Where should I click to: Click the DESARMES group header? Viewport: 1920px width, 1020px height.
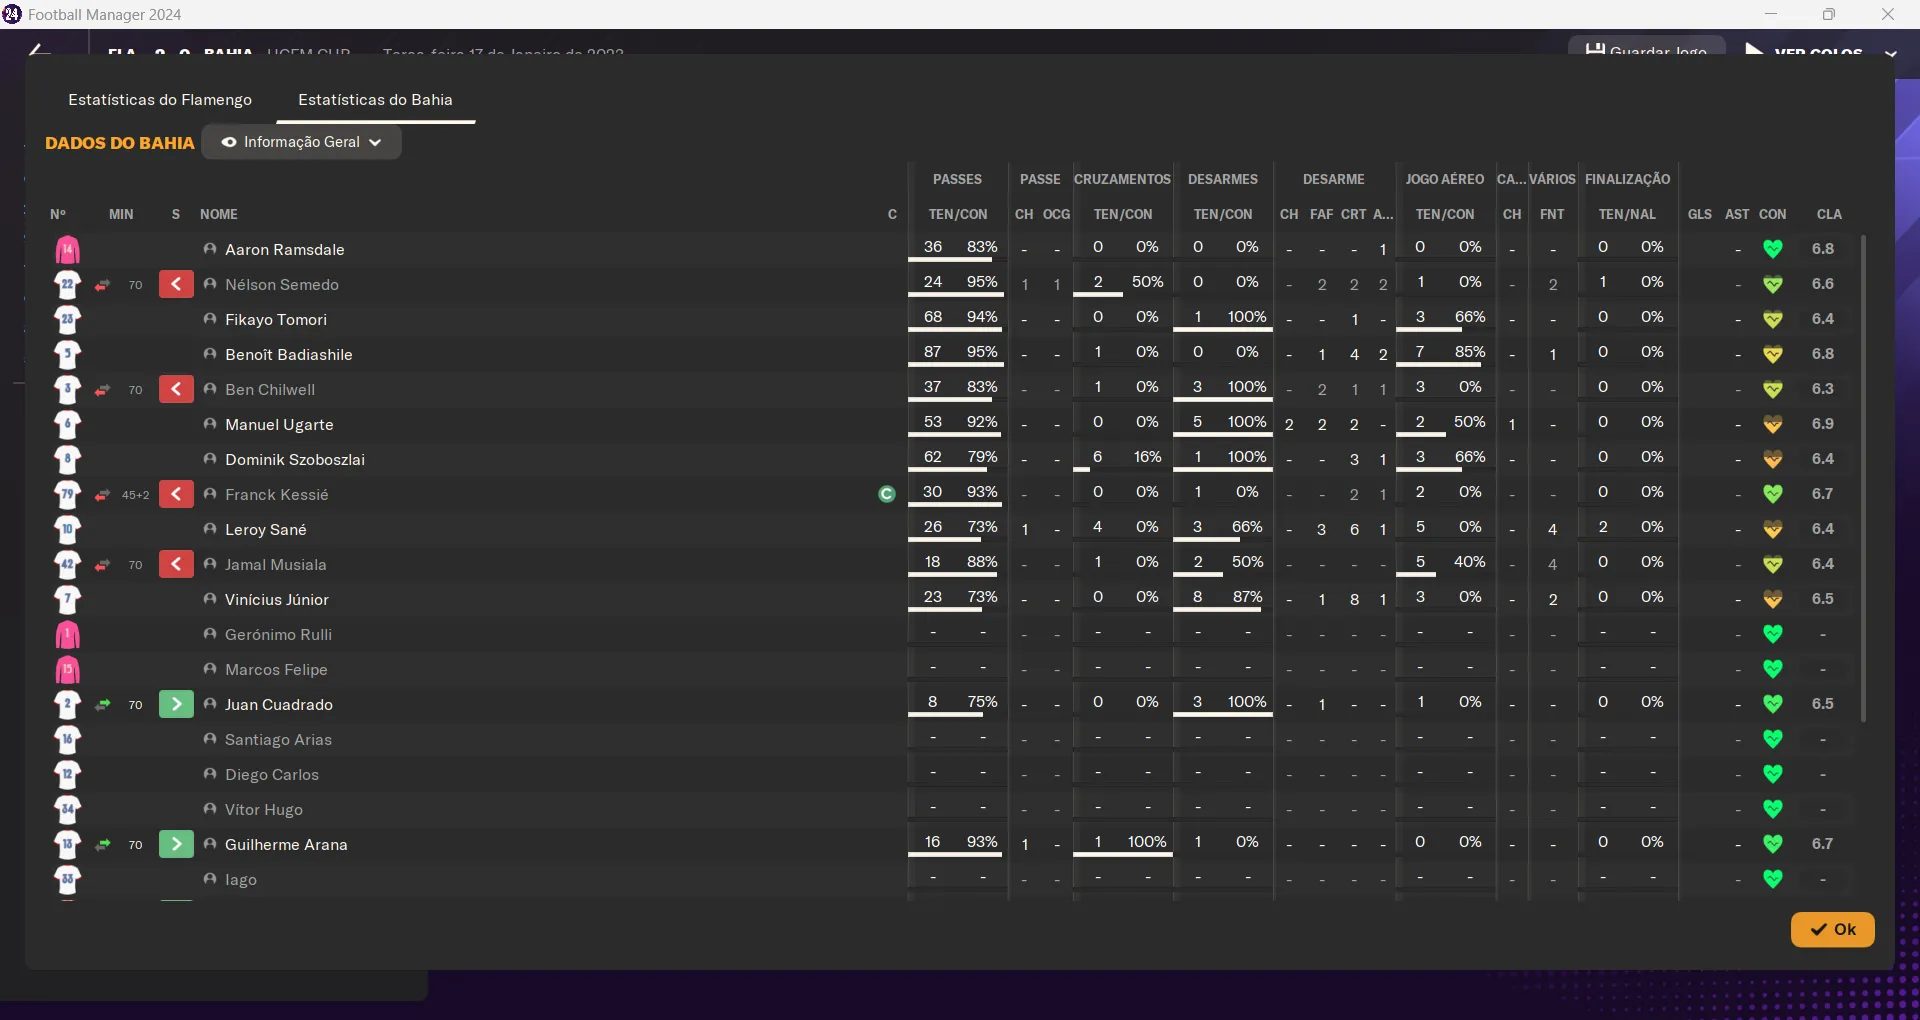[1222, 179]
